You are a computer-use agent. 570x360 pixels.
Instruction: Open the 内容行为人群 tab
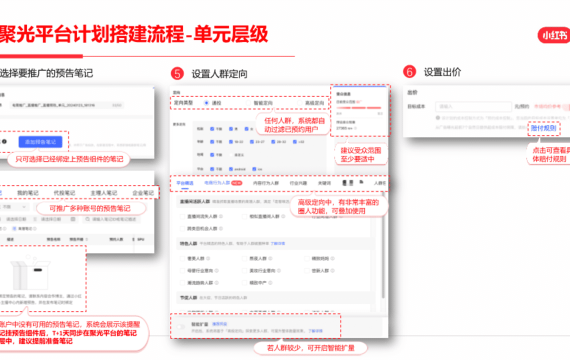266,183
